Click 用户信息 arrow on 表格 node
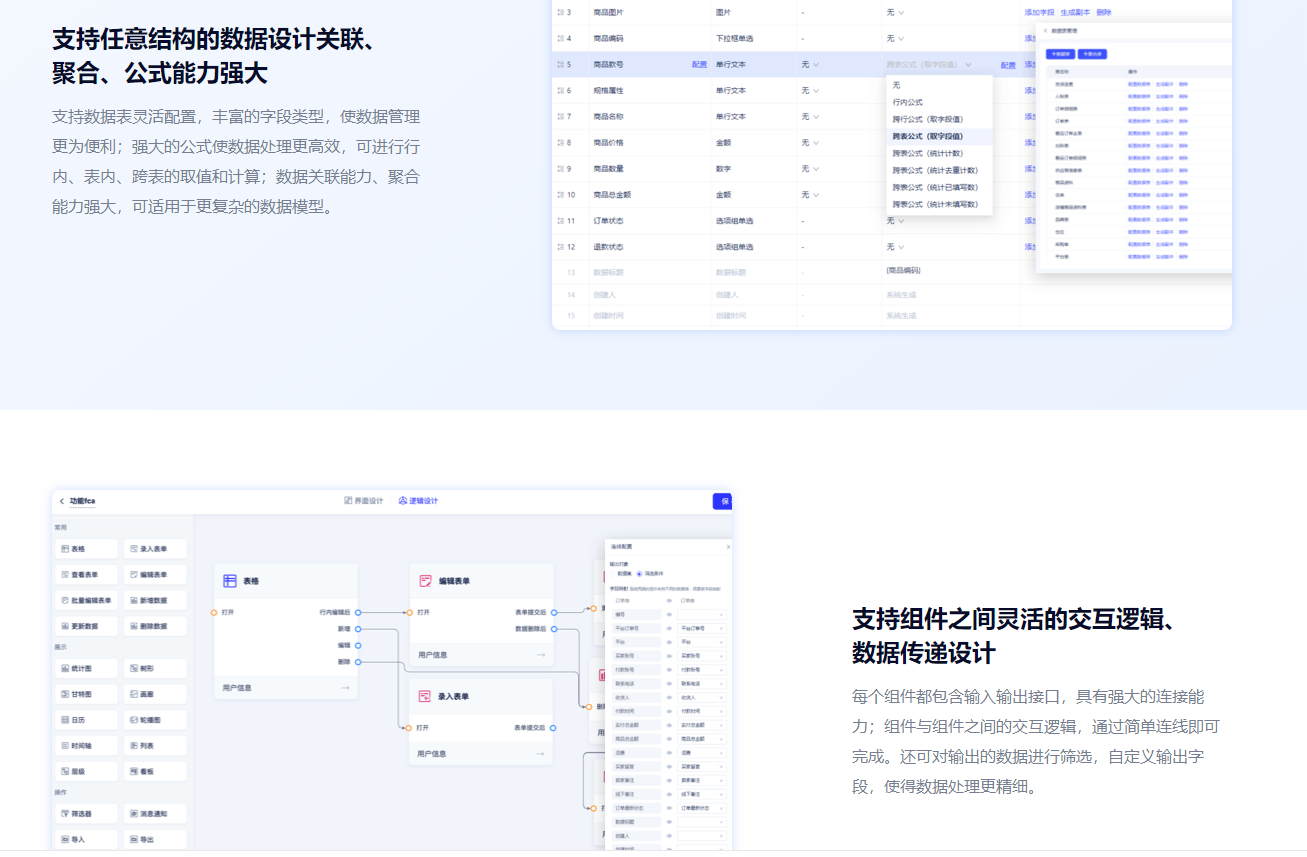 (345, 688)
